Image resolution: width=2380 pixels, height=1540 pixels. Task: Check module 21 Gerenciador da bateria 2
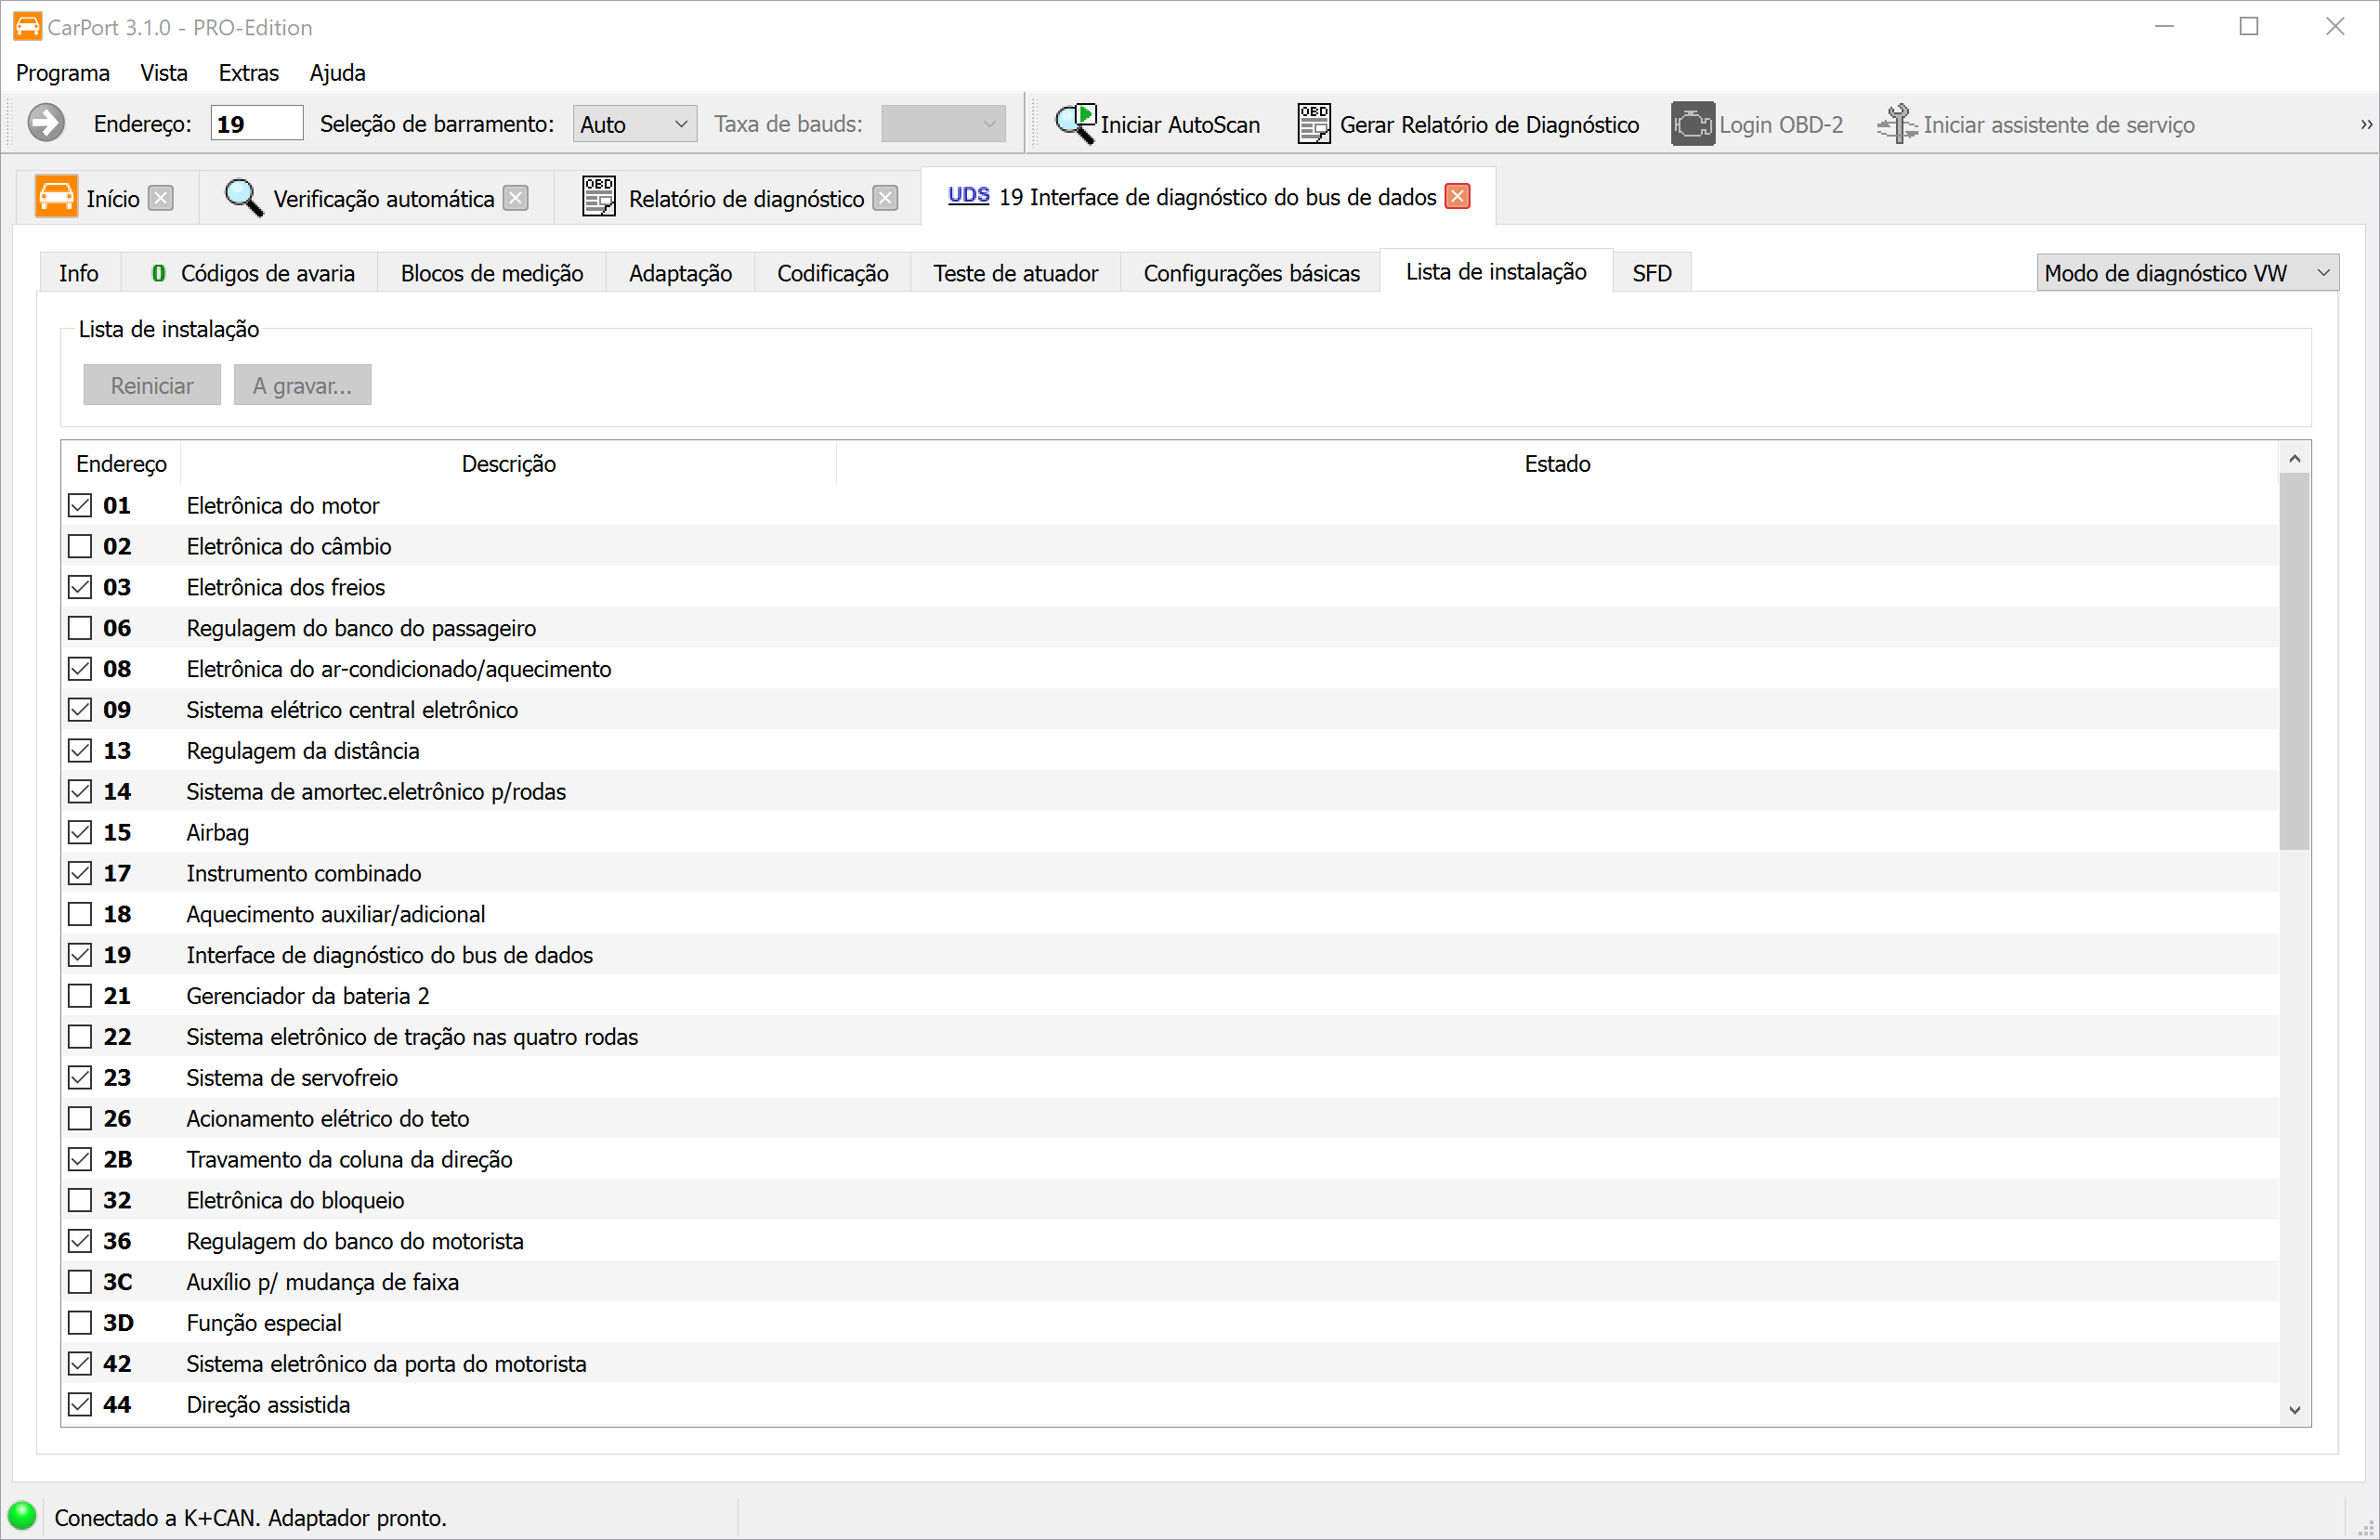[80, 995]
